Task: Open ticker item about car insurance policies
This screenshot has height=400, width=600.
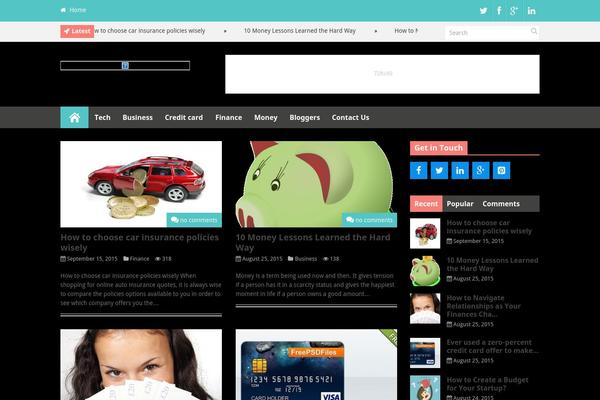Action: [150, 31]
